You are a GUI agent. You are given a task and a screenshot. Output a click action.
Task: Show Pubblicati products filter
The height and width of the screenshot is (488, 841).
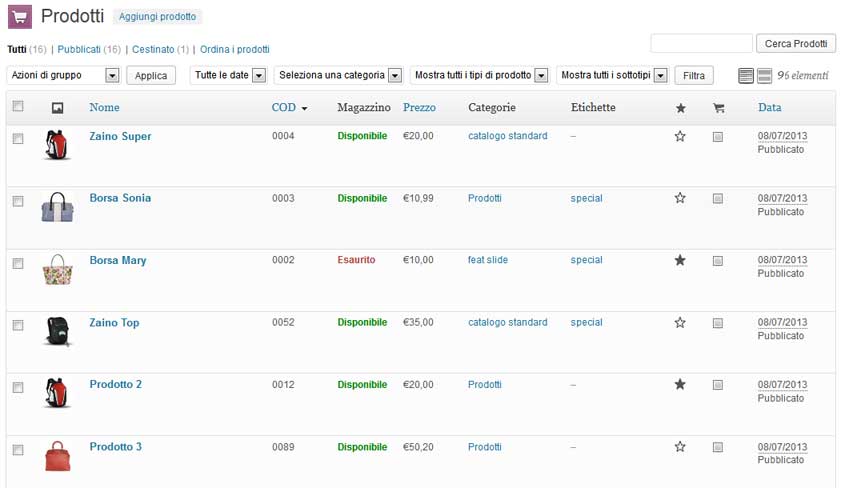coord(79,49)
